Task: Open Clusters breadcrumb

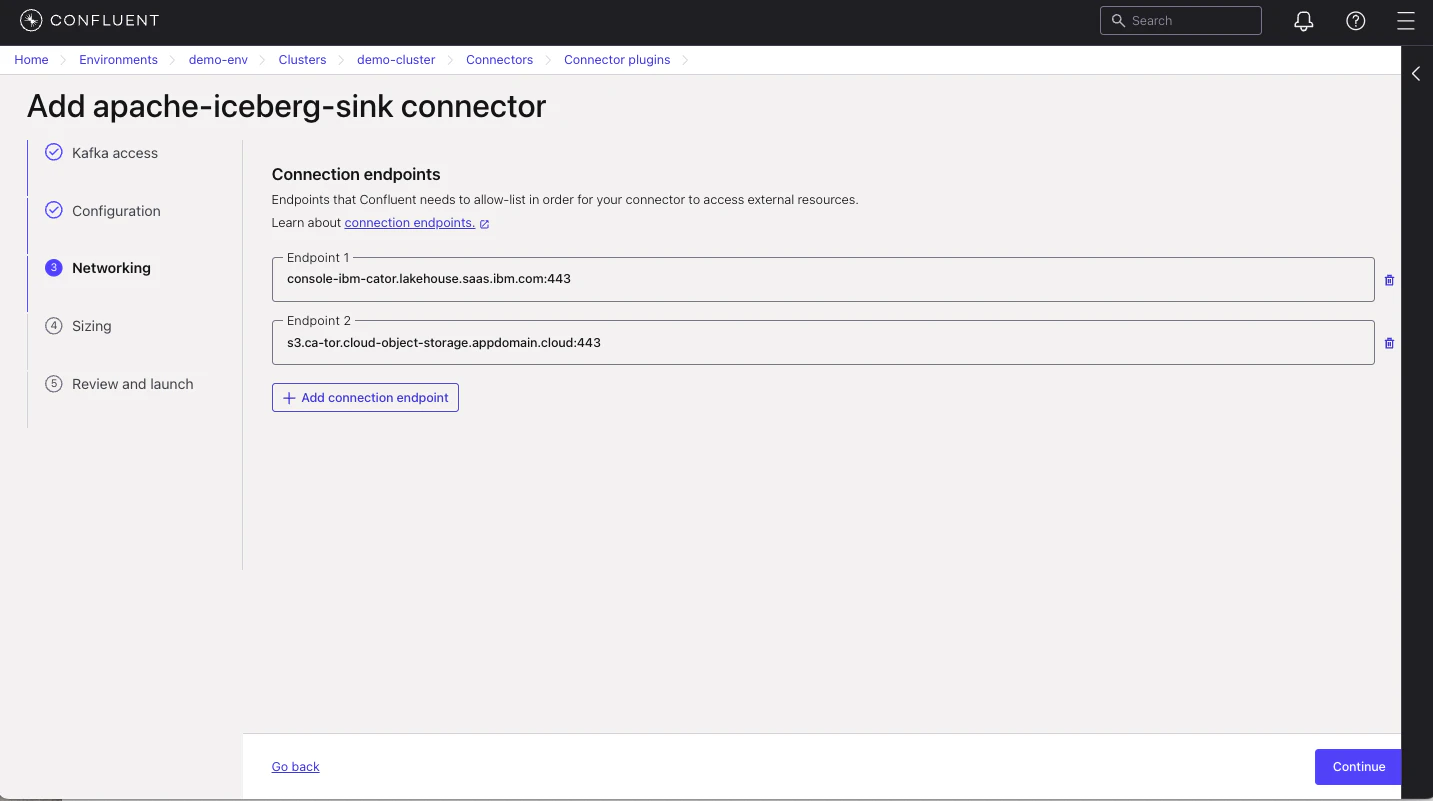Action: click(x=303, y=60)
